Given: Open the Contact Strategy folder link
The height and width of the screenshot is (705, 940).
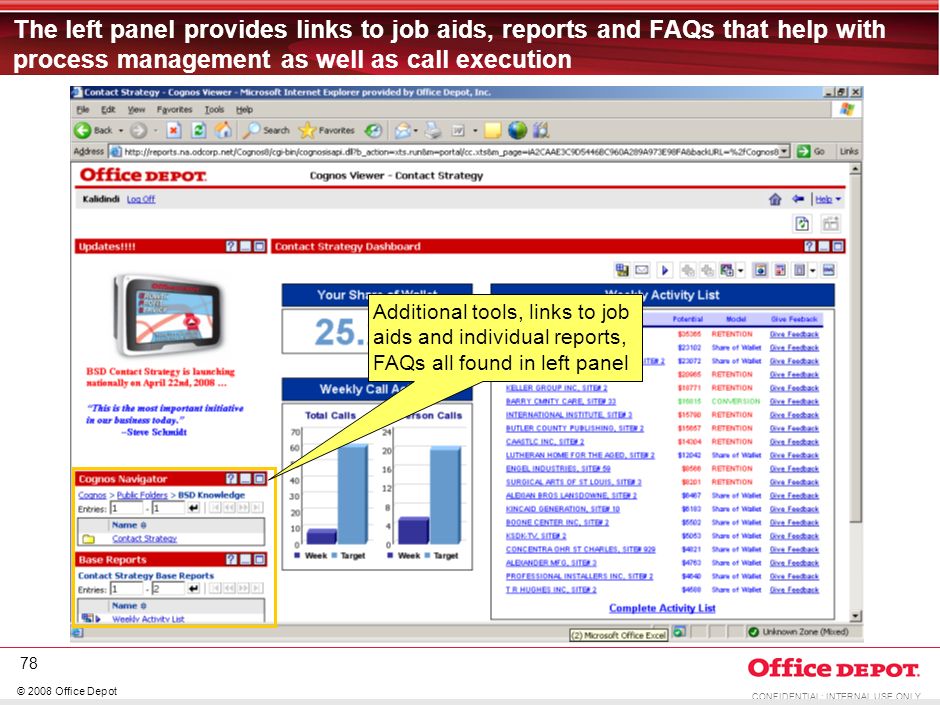Looking at the screenshot, I should [144, 538].
